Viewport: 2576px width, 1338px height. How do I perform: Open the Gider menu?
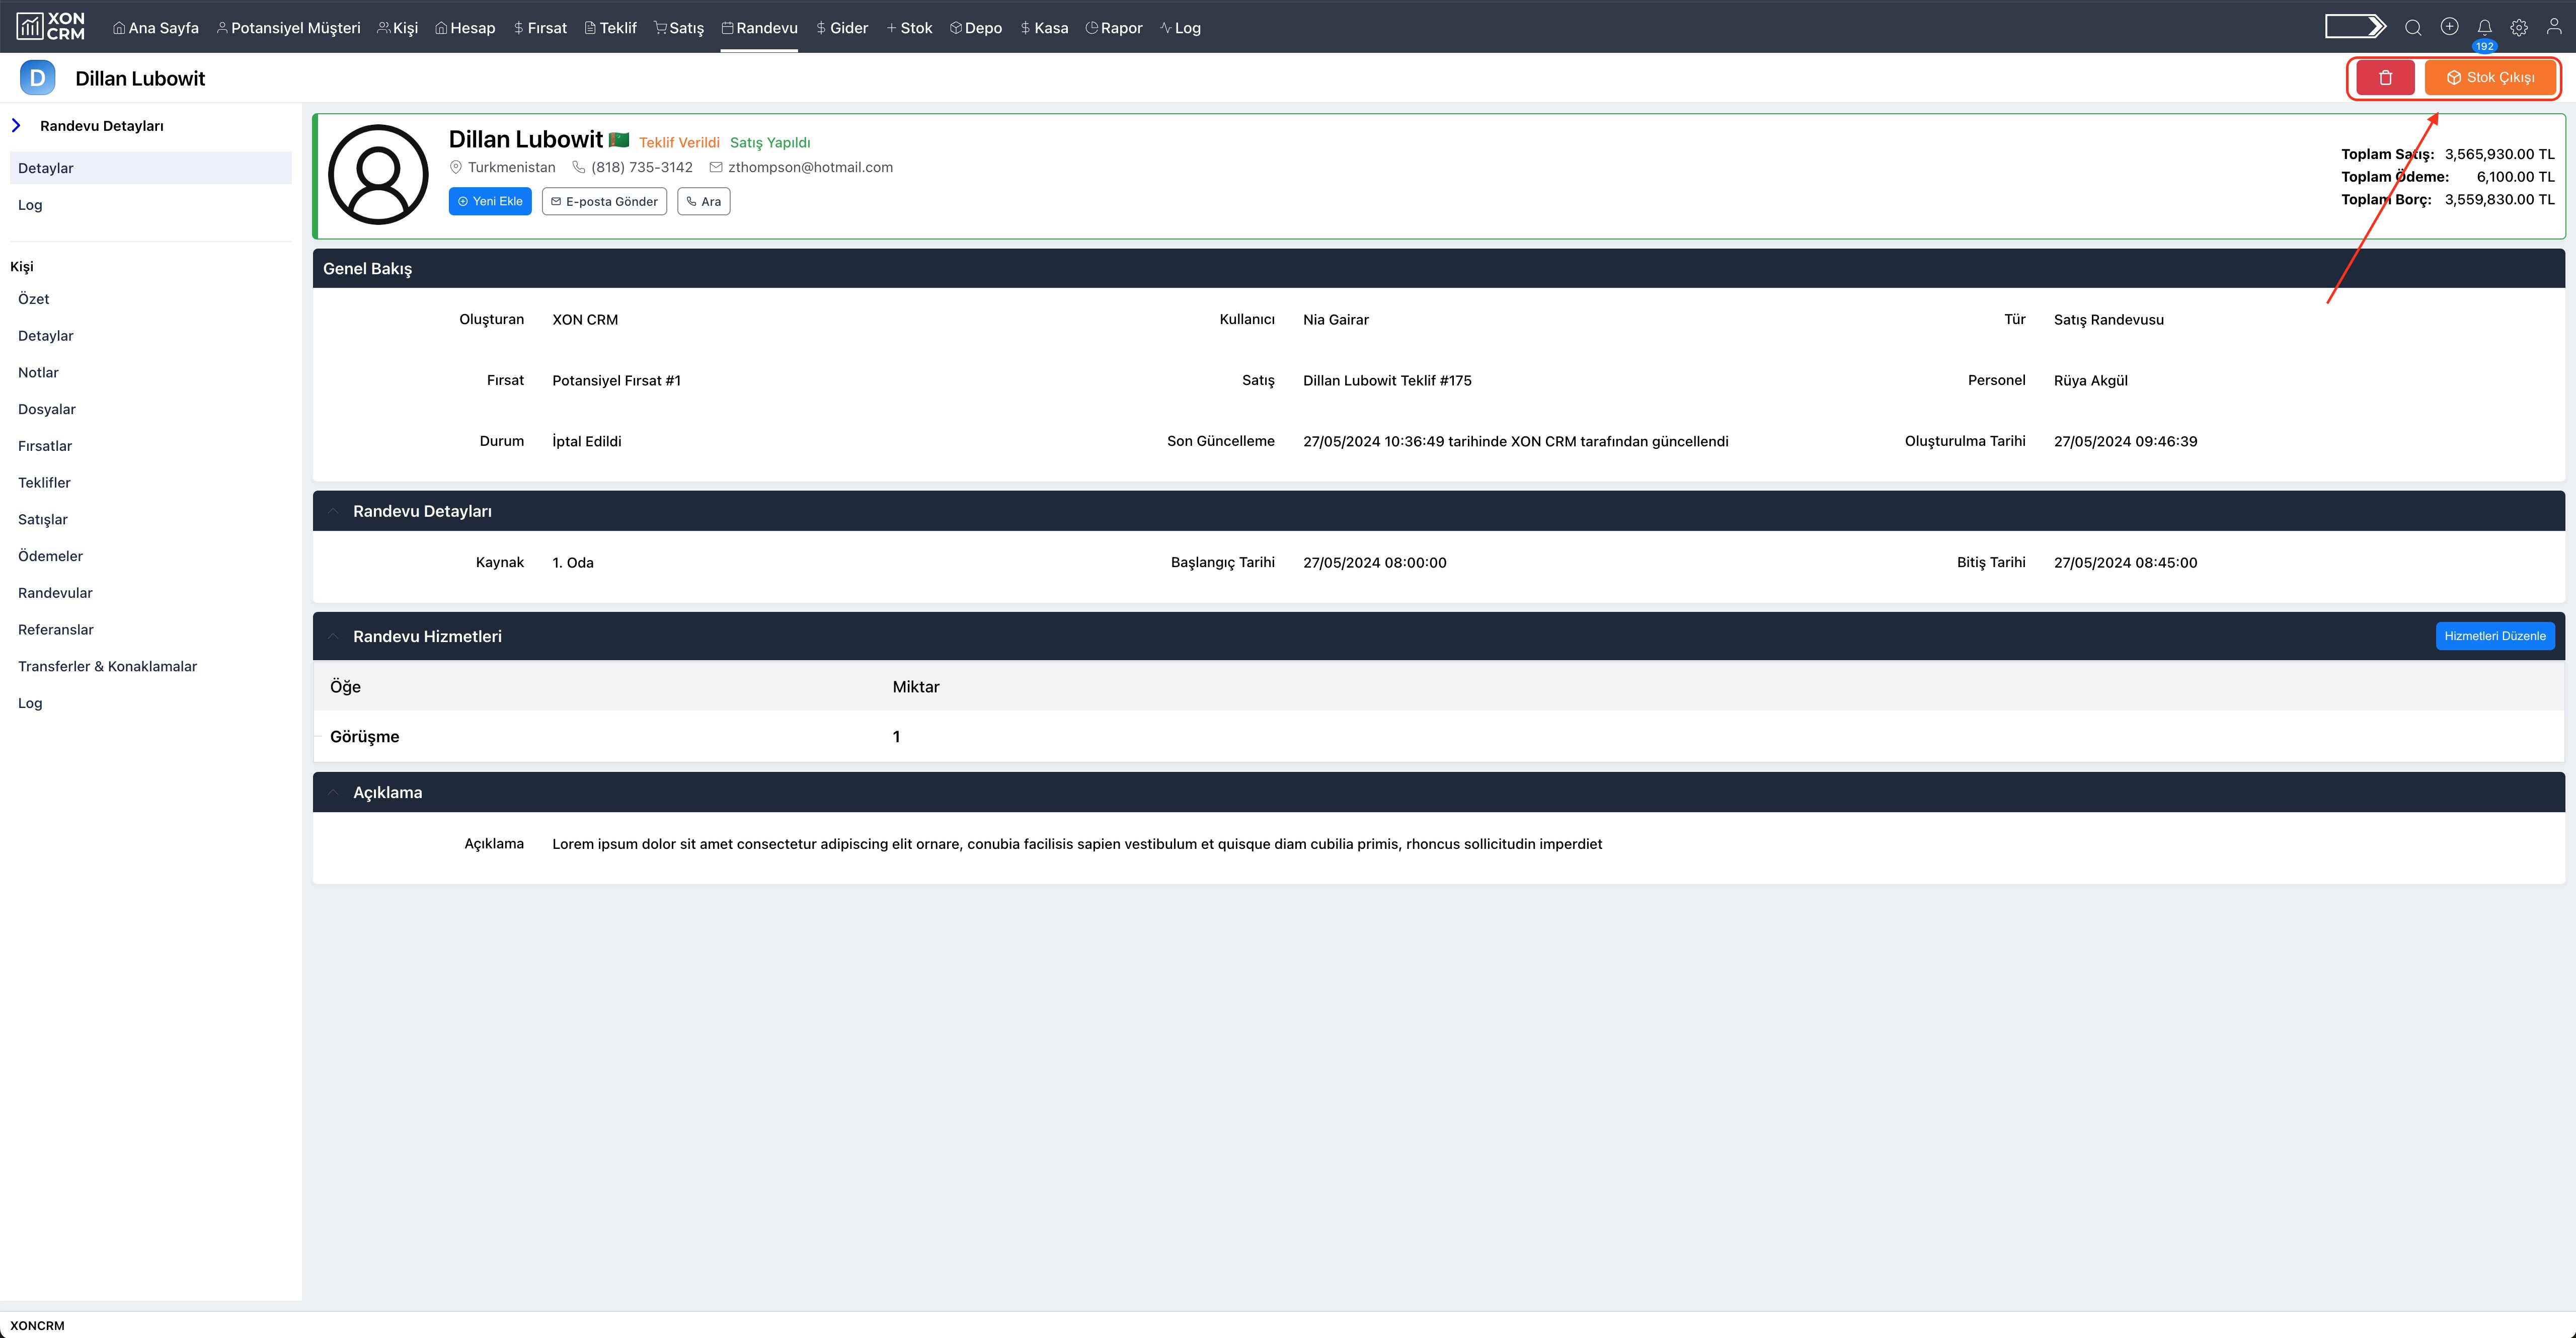pyautogui.click(x=842, y=28)
